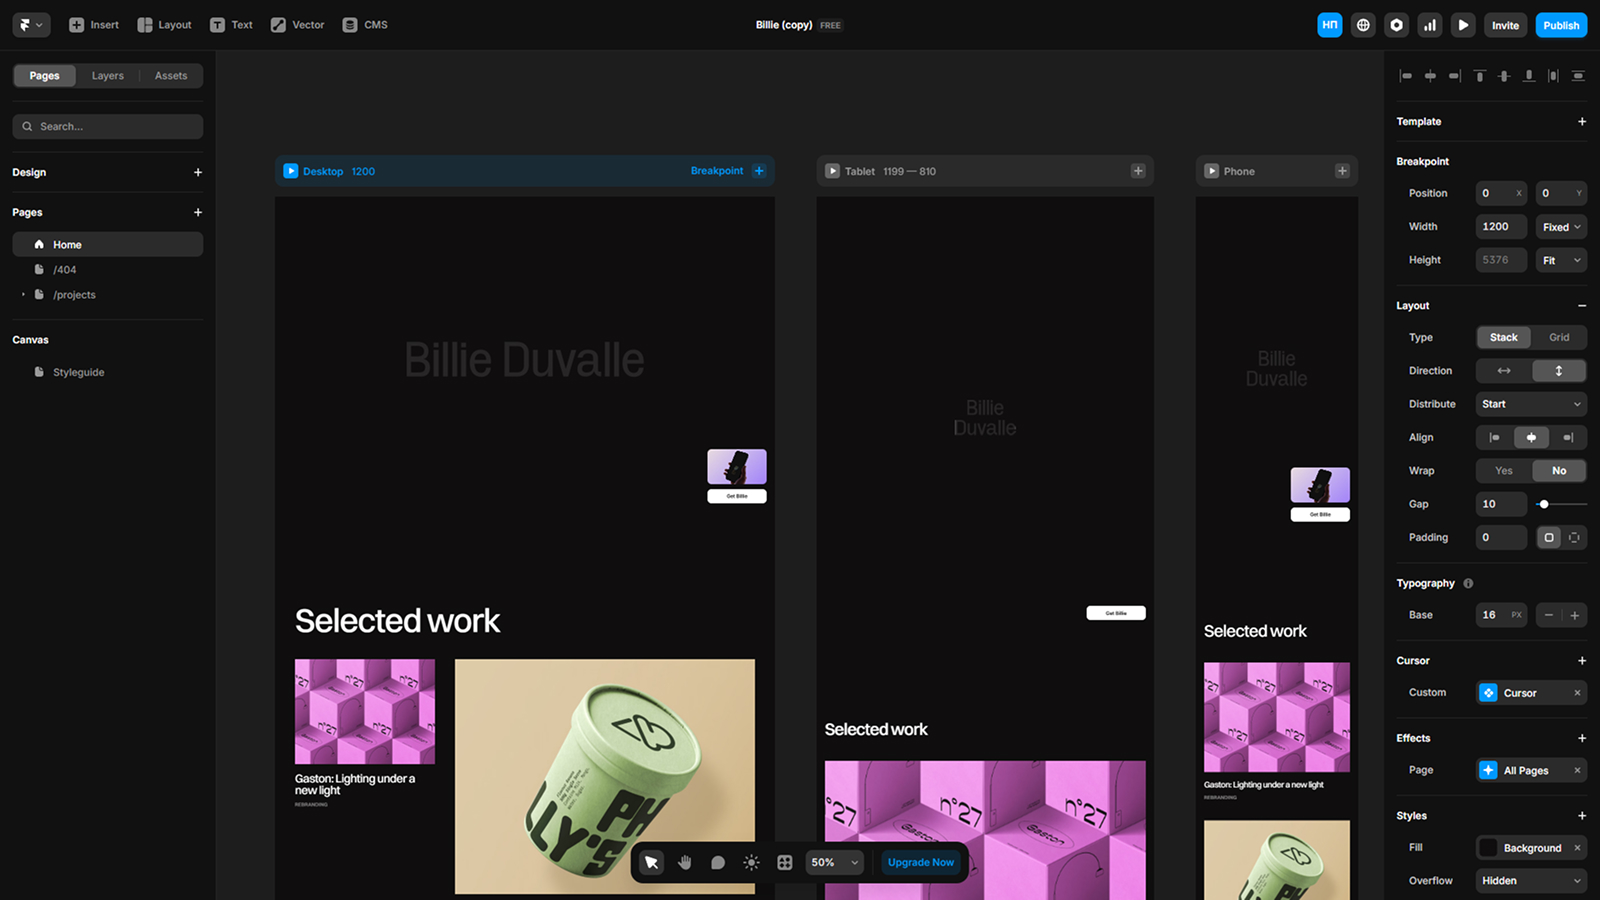
Task: Open the Distribute dropdown
Action: click(1530, 404)
